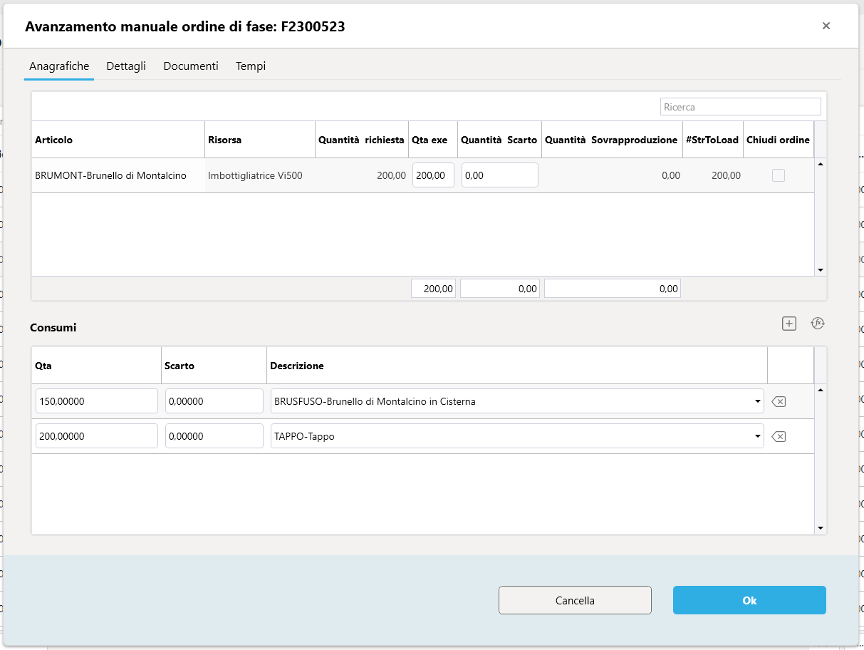Screen dimensions: 864x650
Task: Open the TAPPO-Tappo description dropdown
Action: (x=758, y=437)
